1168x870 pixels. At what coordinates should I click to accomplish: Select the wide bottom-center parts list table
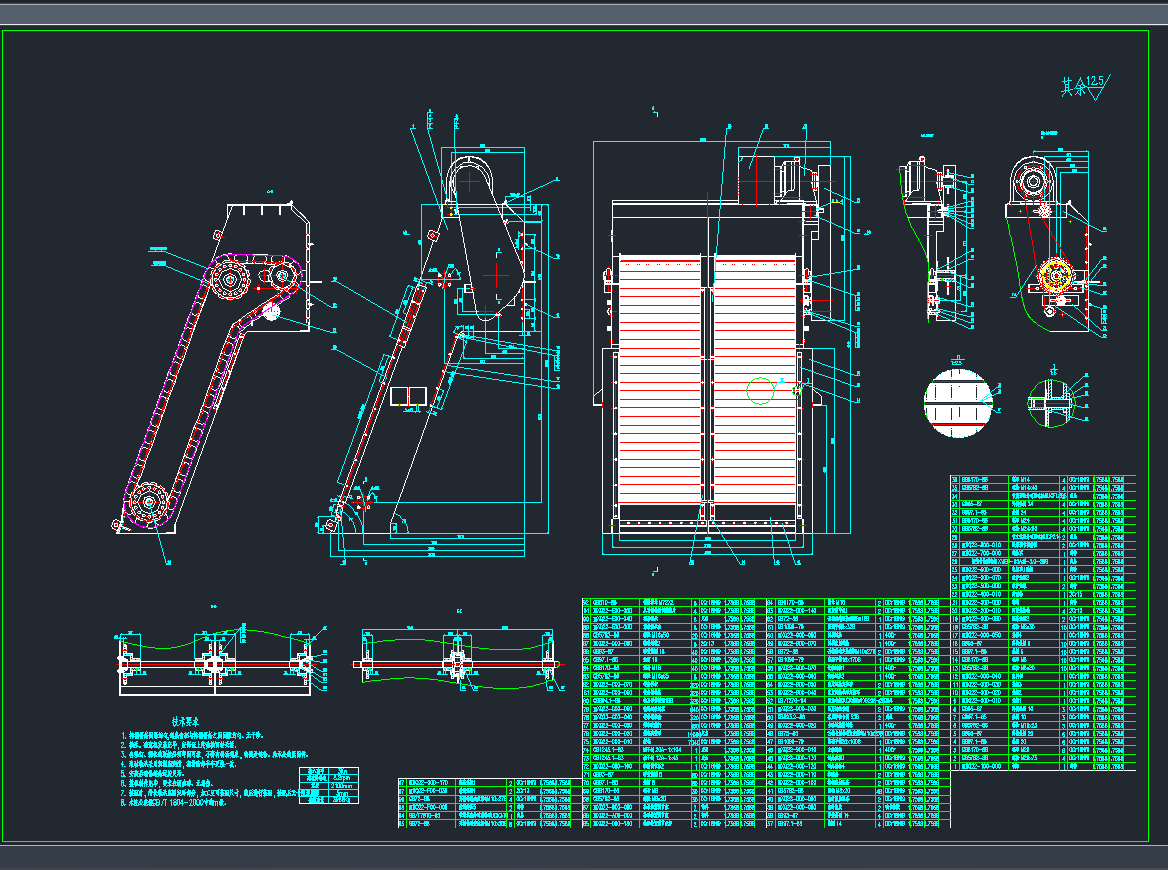pos(765,712)
